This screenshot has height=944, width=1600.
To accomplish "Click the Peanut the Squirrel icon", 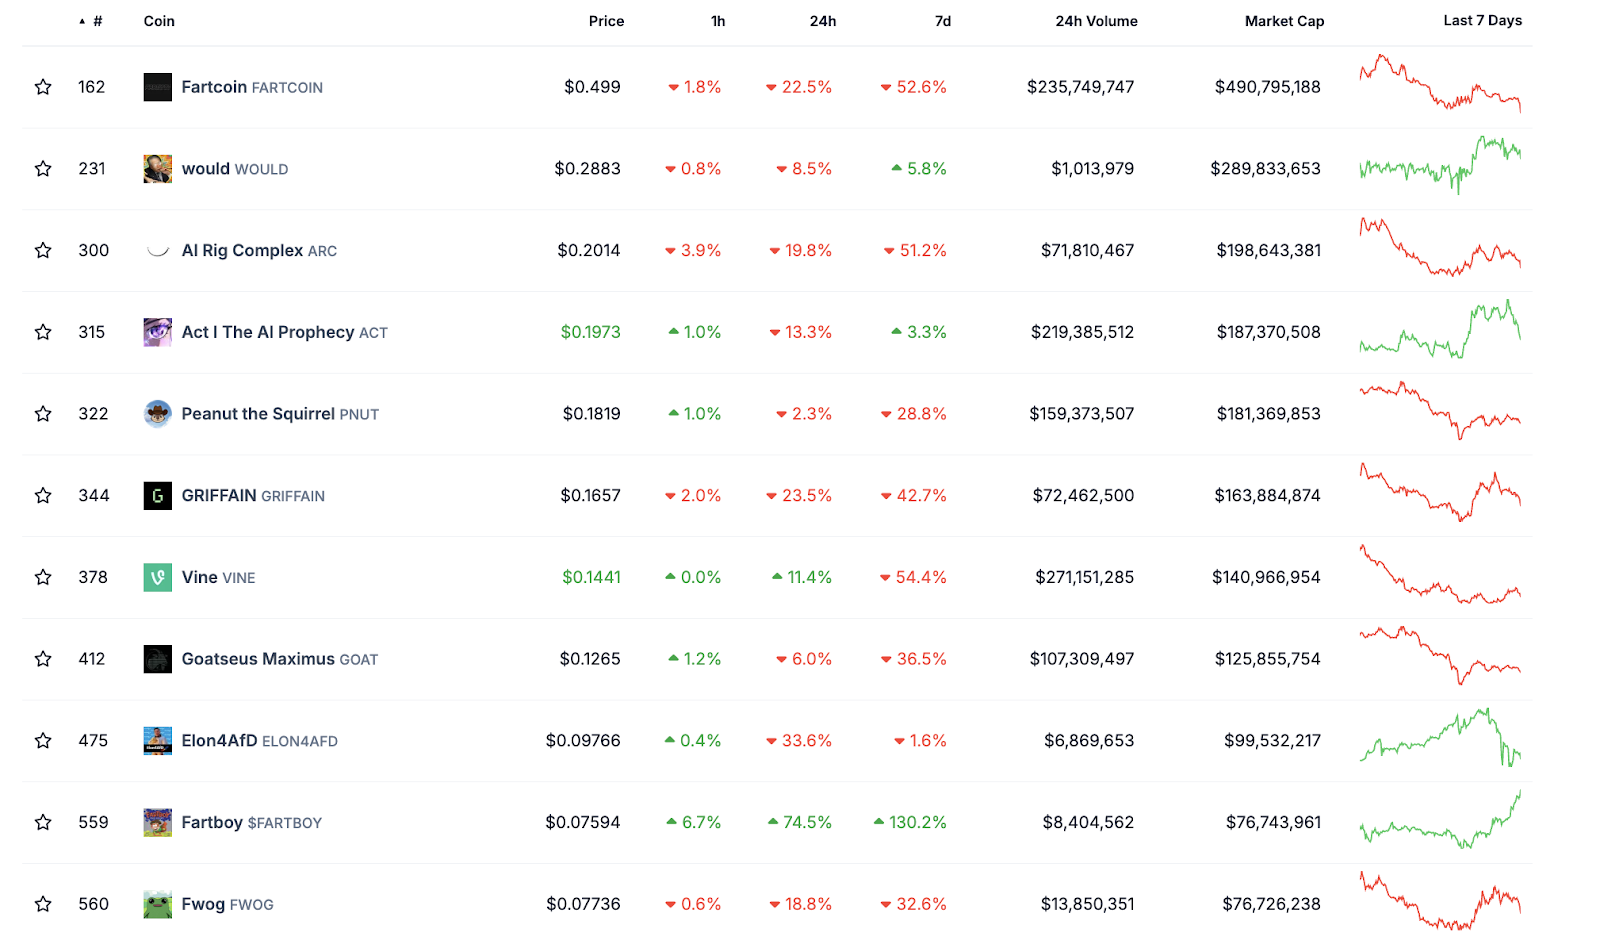I will point(157,414).
